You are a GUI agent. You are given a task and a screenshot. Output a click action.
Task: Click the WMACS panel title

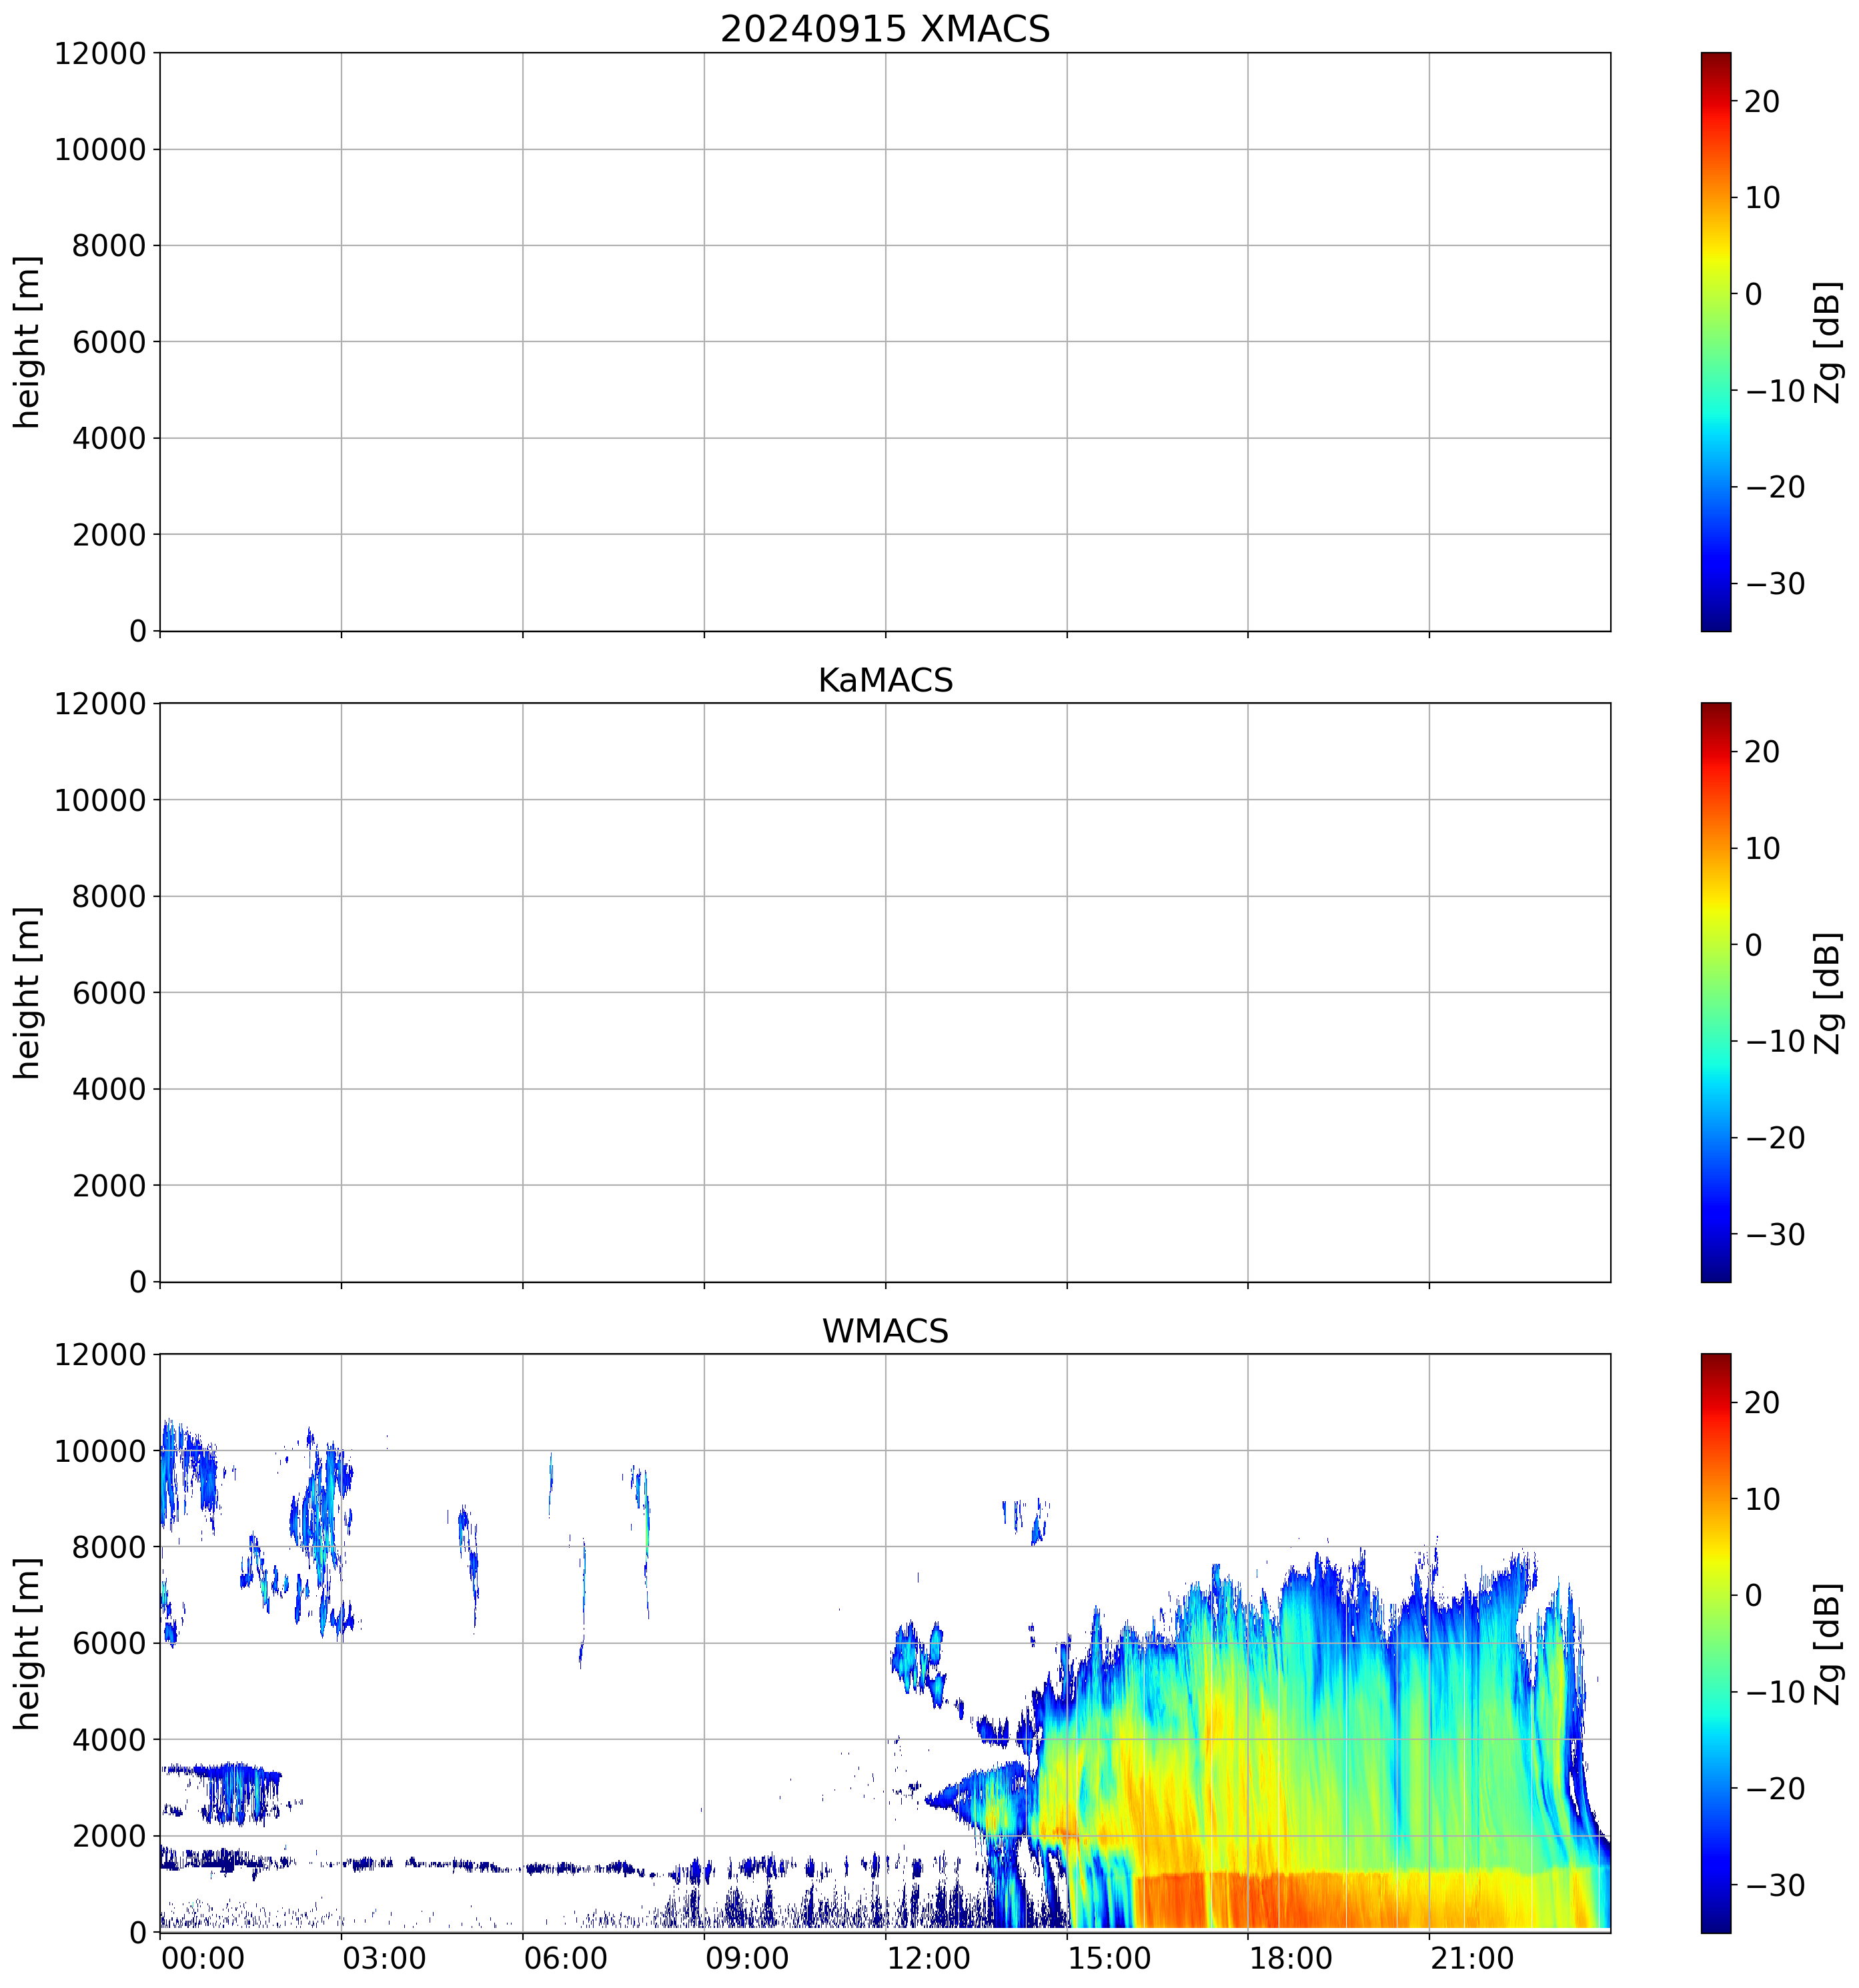tap(885, 1331)
